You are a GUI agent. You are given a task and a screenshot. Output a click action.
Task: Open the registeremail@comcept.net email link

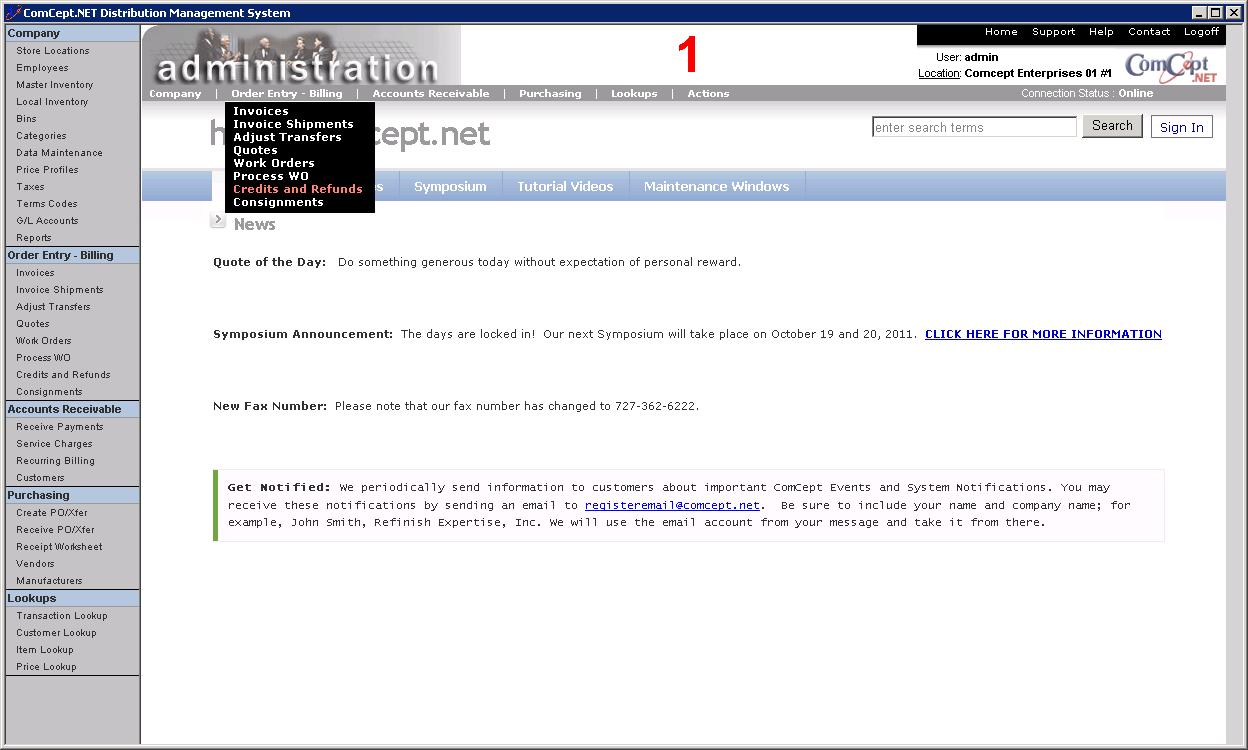click(672, 505)
